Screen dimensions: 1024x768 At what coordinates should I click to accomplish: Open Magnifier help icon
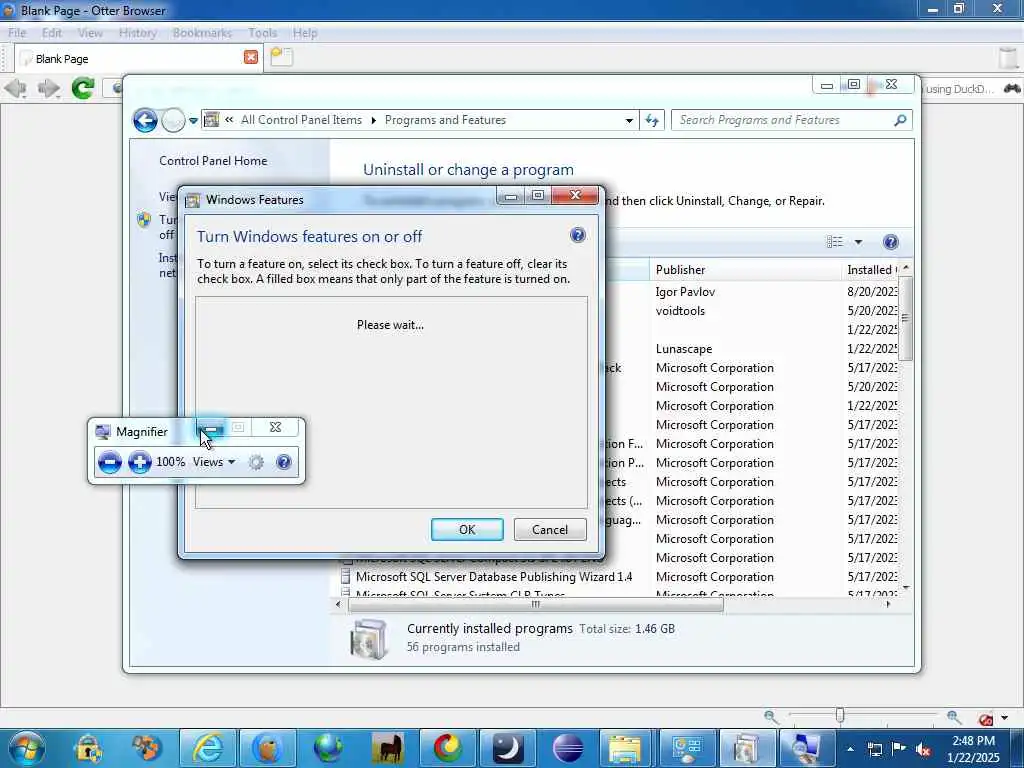283,462
